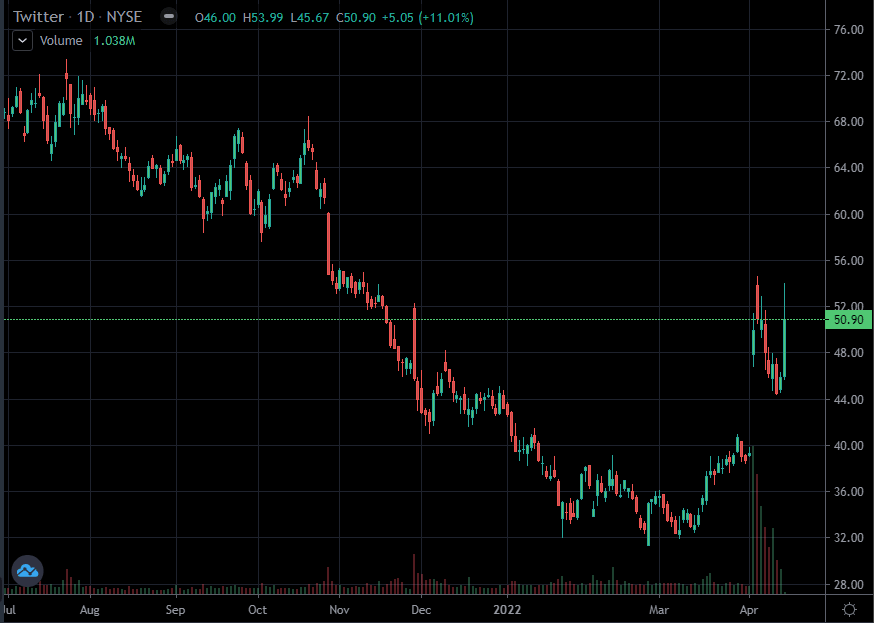Click the 44.00 price axis label
Screen dimensions: 874x623
click(x=848, y=400)
